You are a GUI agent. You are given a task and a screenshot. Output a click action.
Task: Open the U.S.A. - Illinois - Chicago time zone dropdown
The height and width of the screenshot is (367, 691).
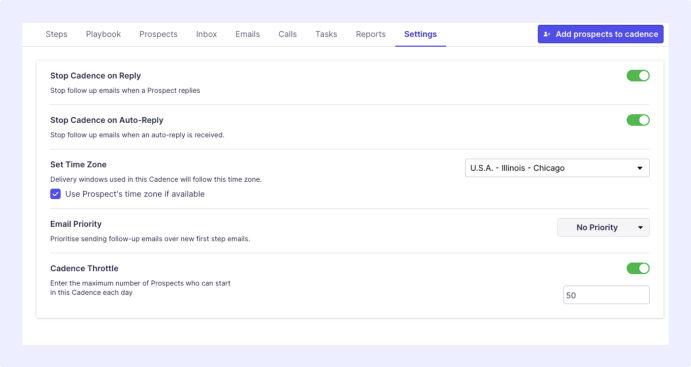tap(557, 168)
